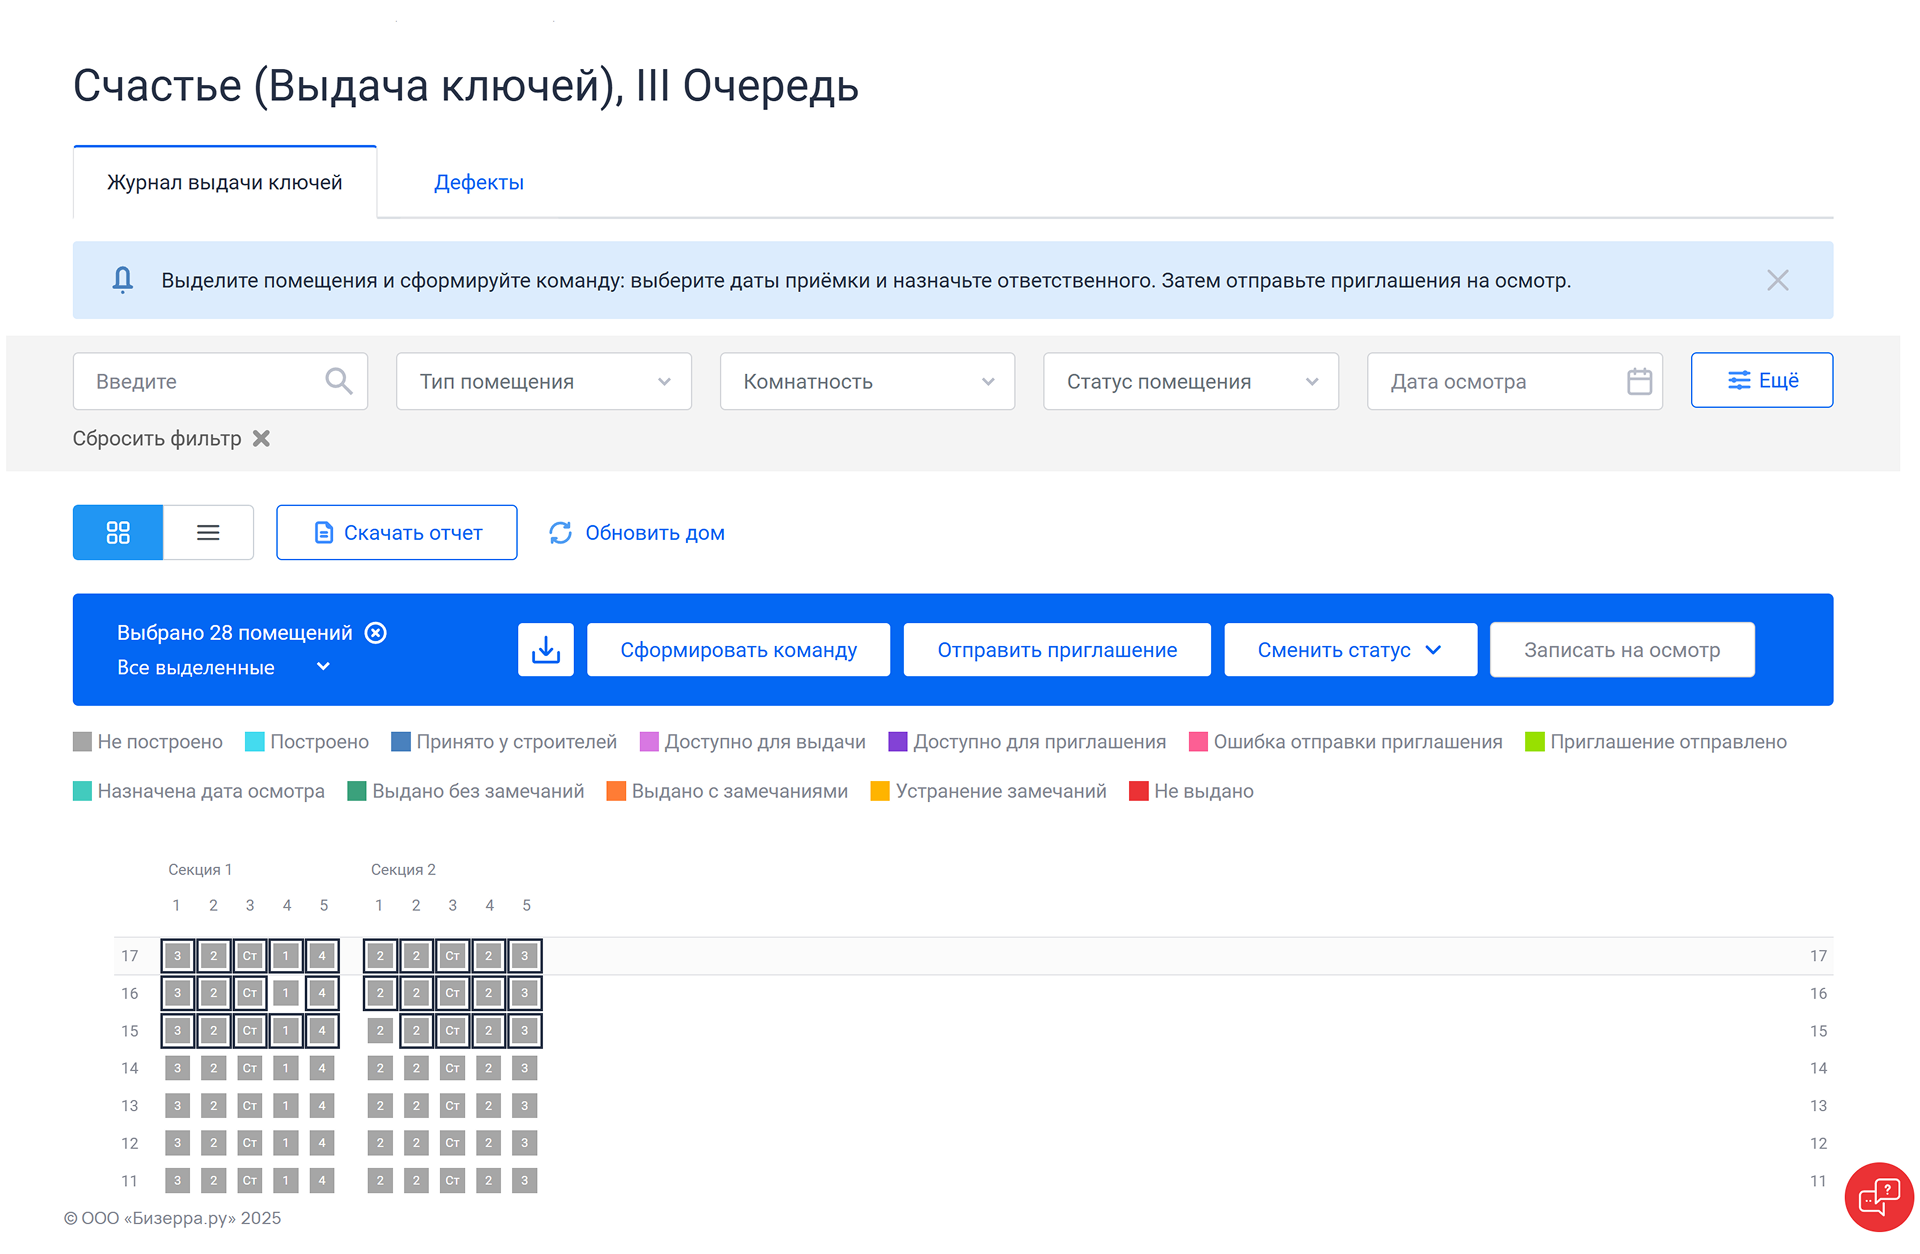Click the Выдано с замечаниями legend swatch

pos(616,791)
